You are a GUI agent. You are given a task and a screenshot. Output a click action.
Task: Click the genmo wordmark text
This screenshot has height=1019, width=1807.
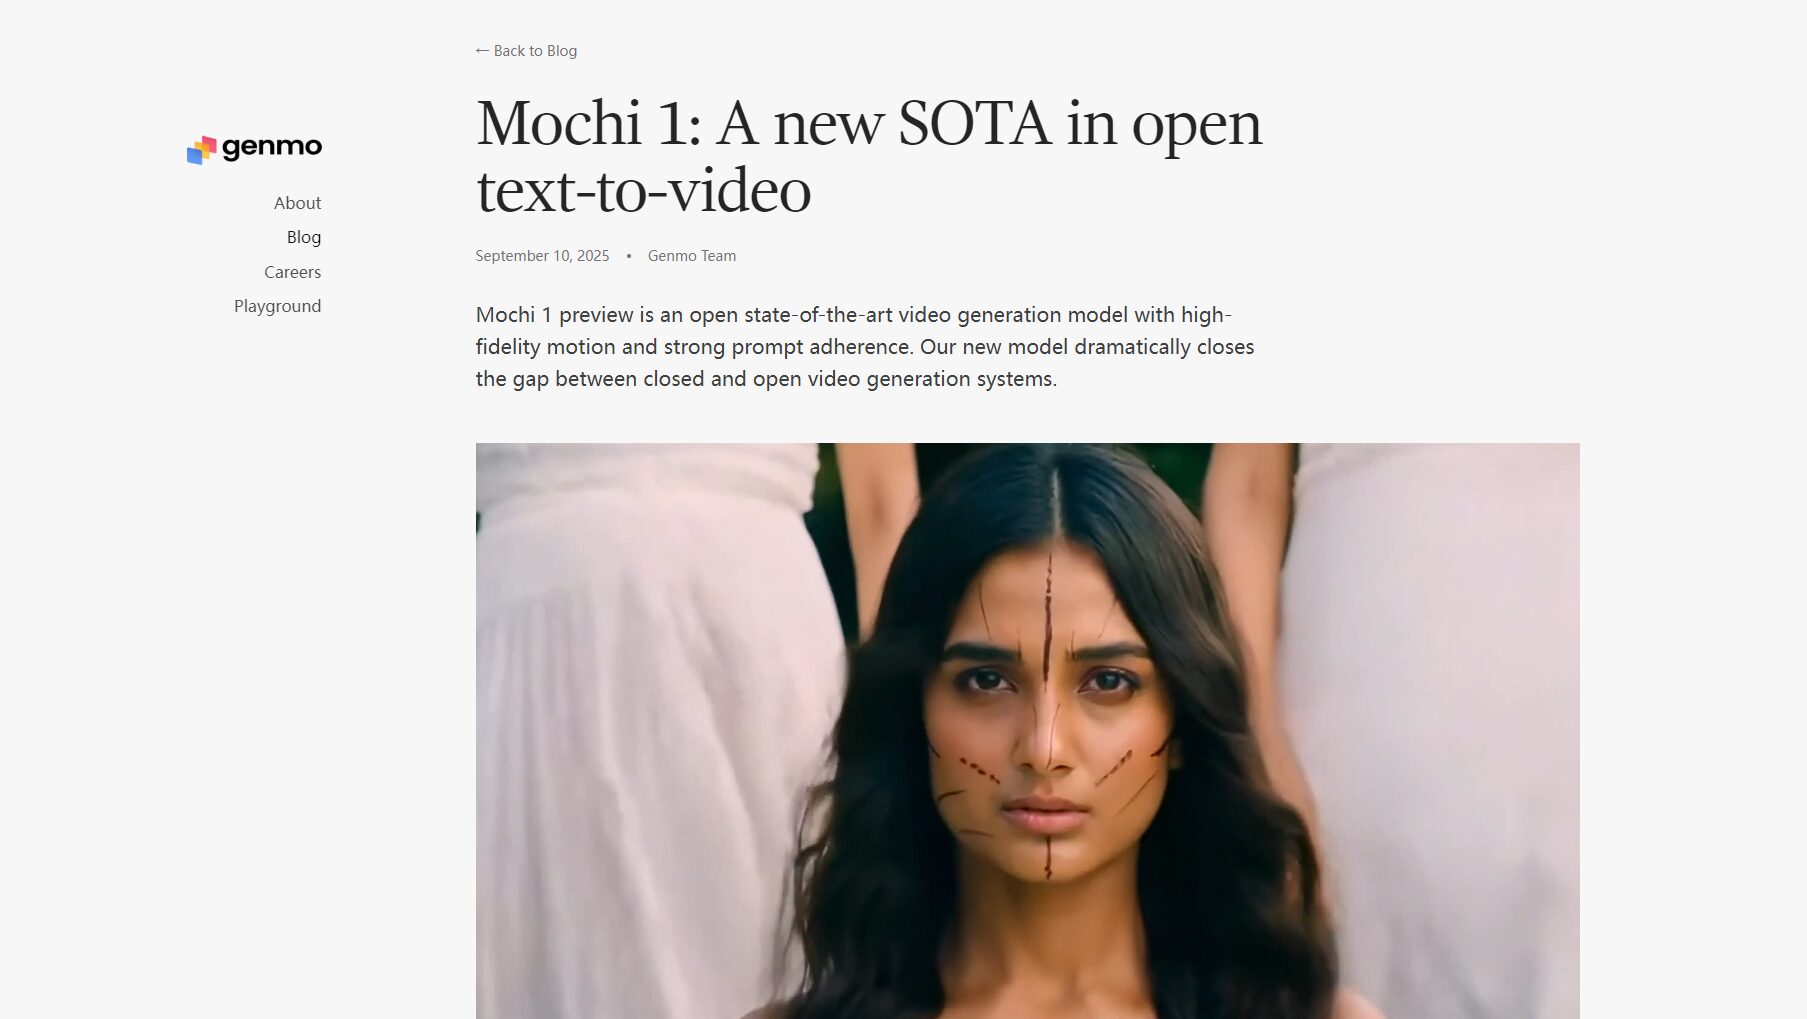(x=271, y=147)
